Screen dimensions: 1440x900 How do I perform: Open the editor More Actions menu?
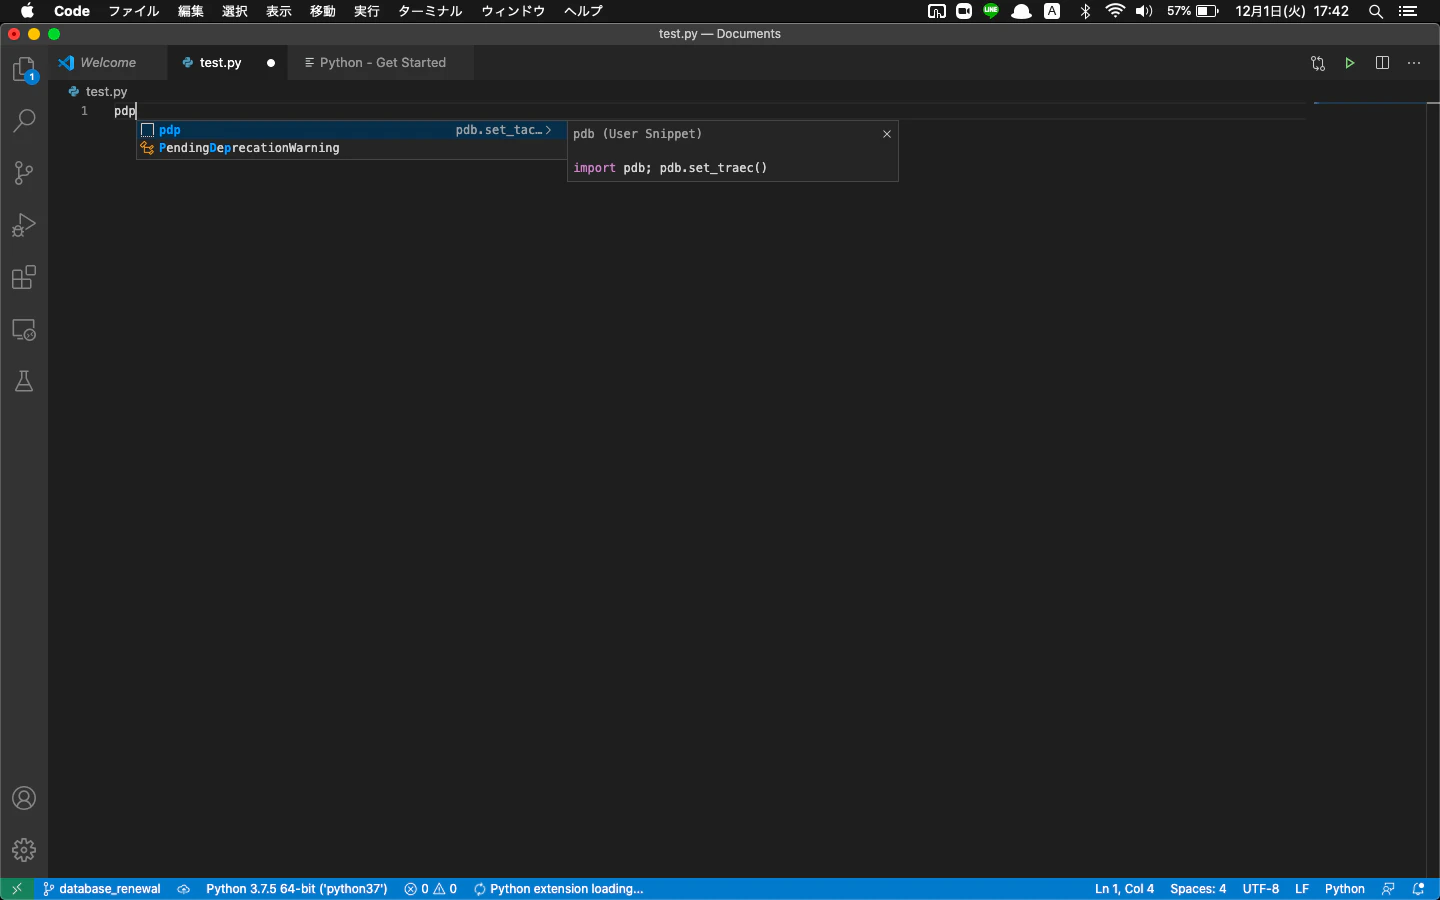(1414, 63)
